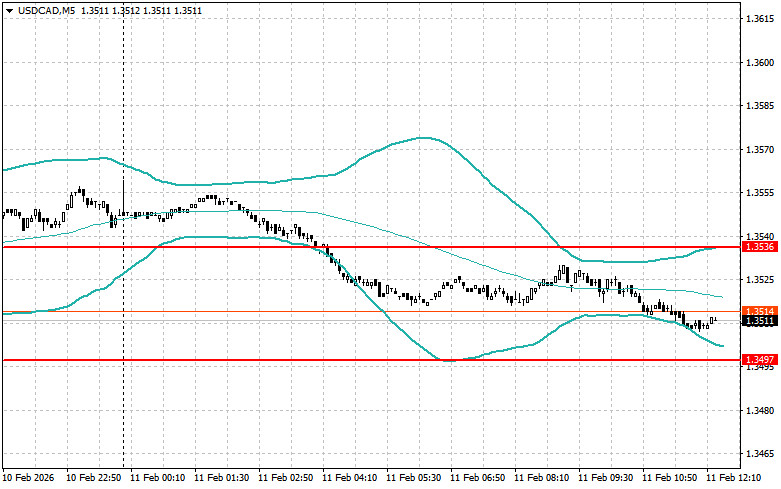Screen dimensions: 781x489
Task: Click the vertical dashed period separator line
Action: [123, 100]
